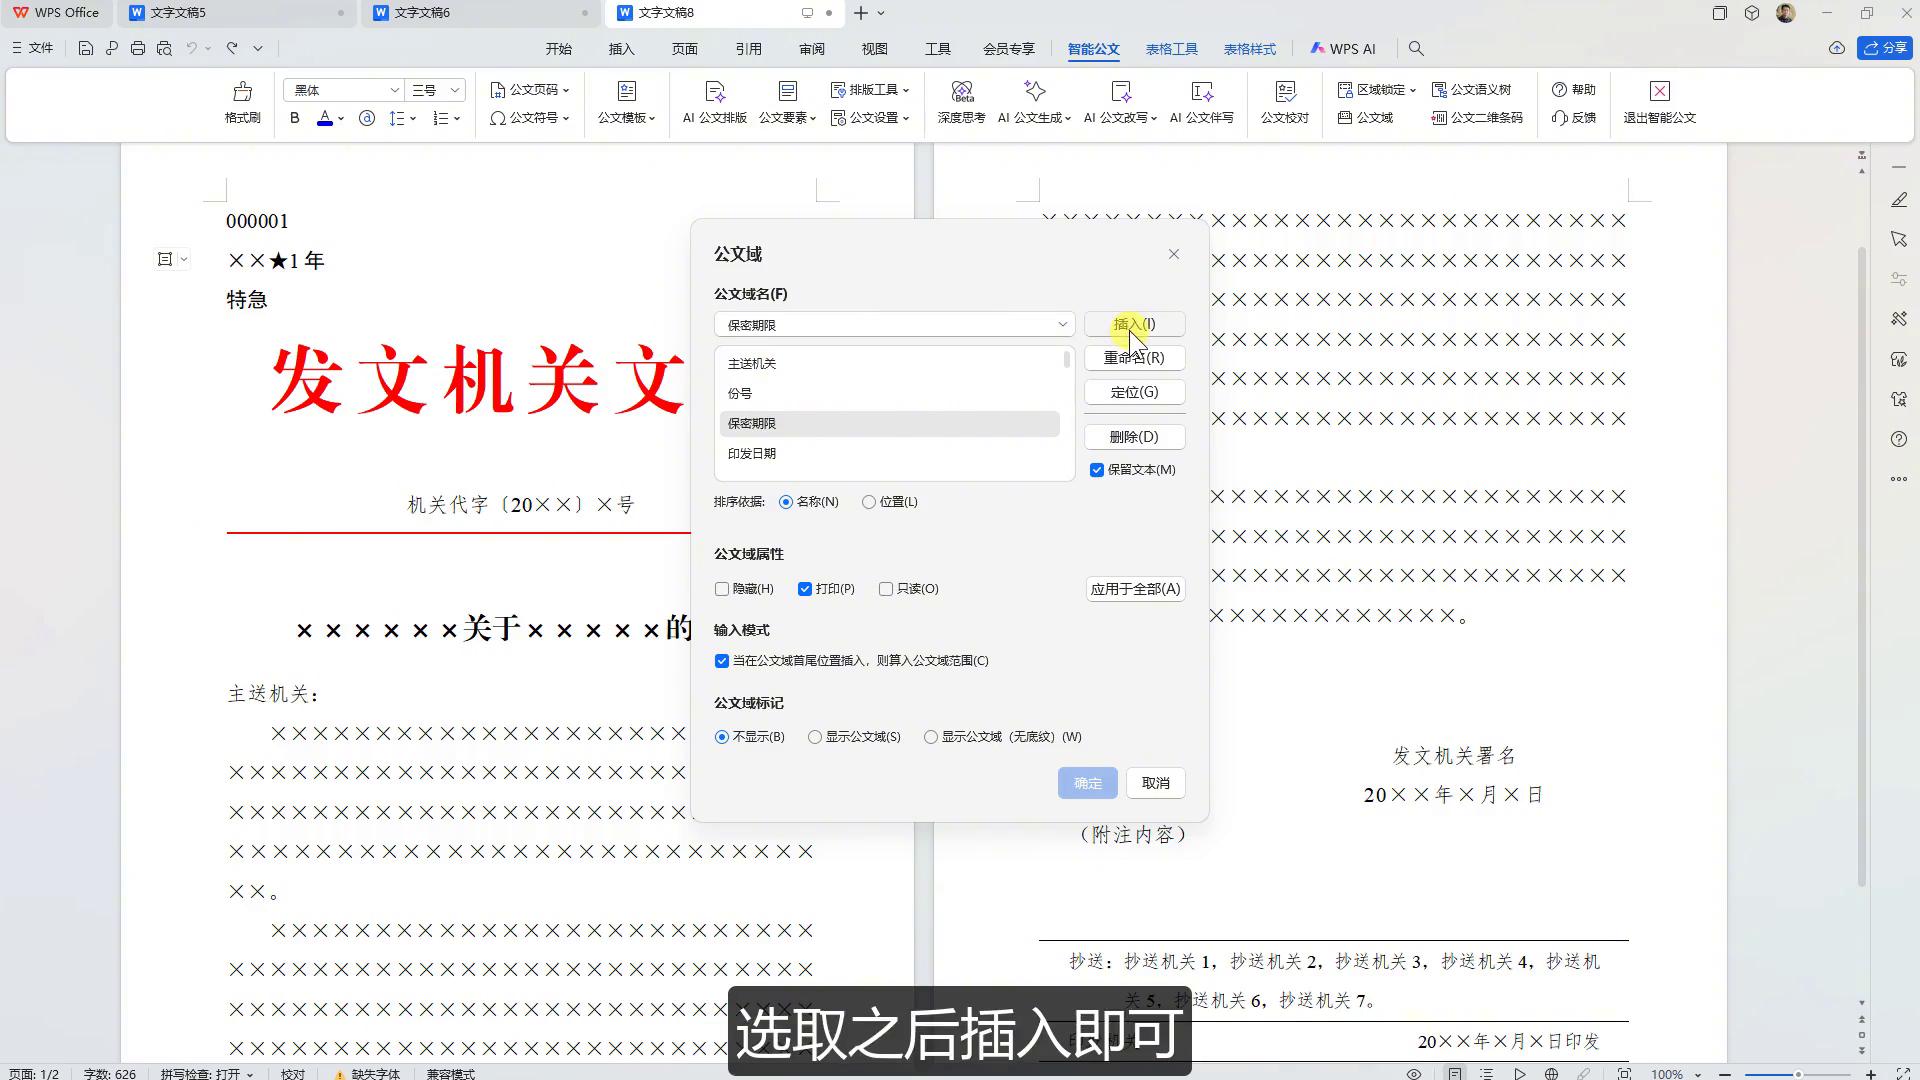This screenshot has height=1080, width=1920.
Task: Expand the 排版工具 dropdown
Action: tap(870, 89)
